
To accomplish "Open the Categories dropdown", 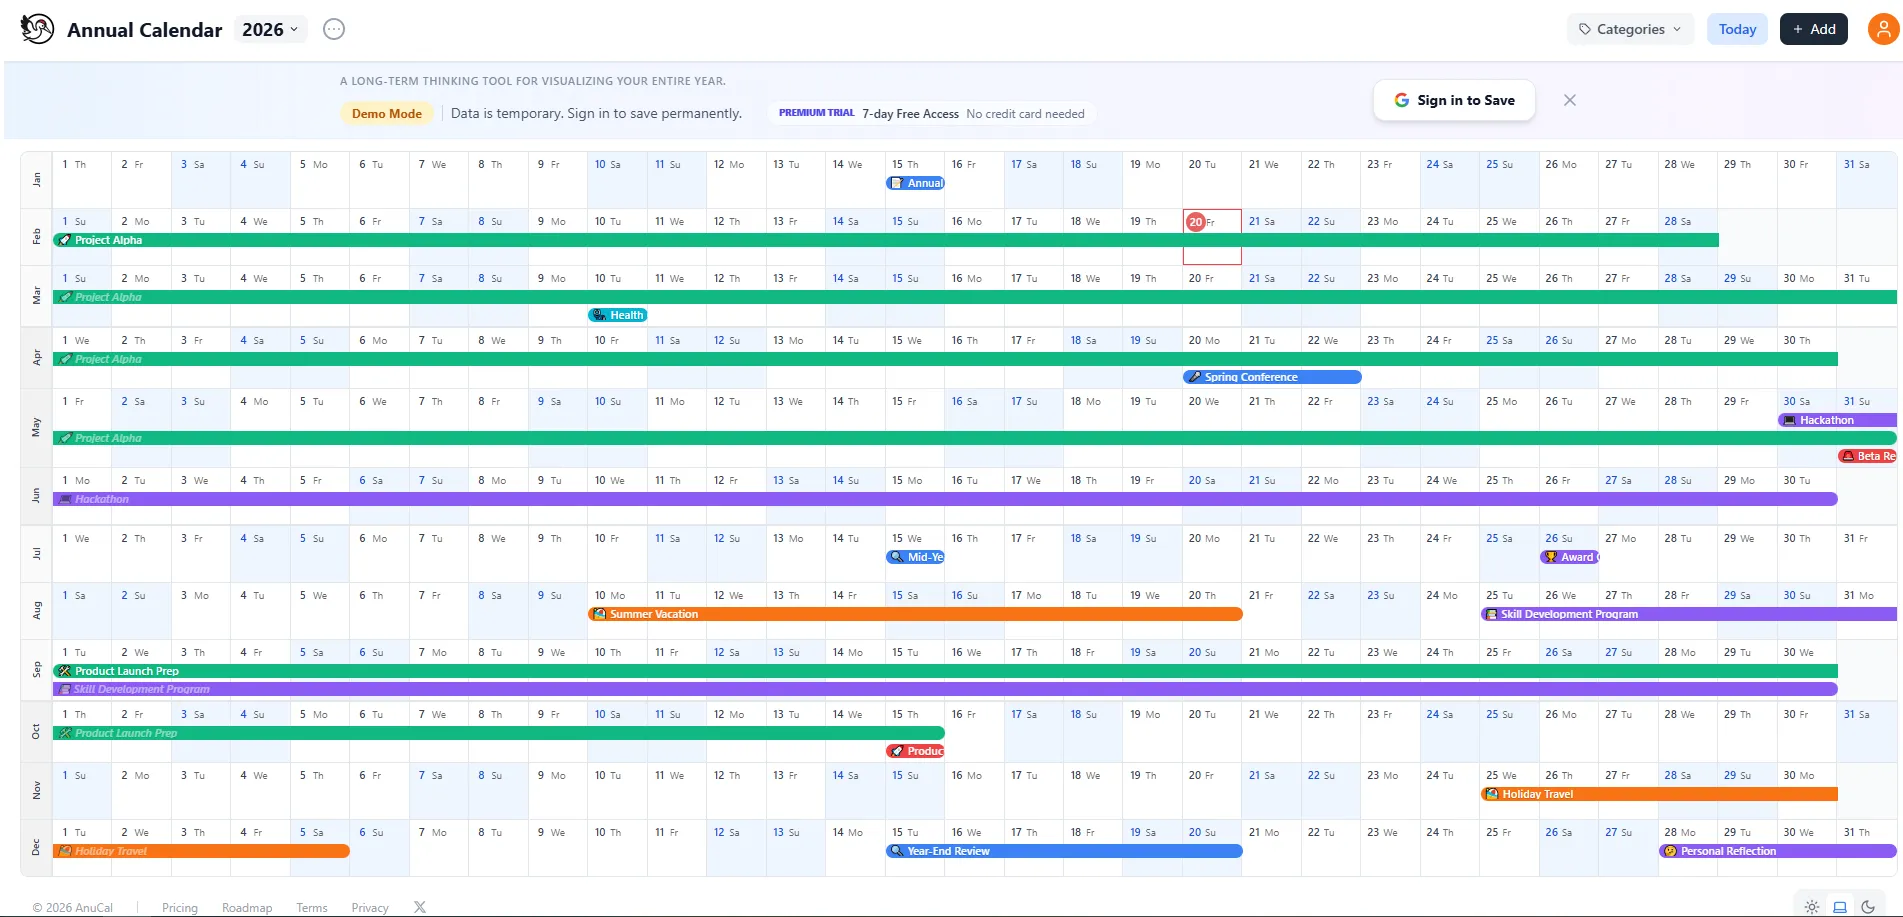I will 1630,29.
